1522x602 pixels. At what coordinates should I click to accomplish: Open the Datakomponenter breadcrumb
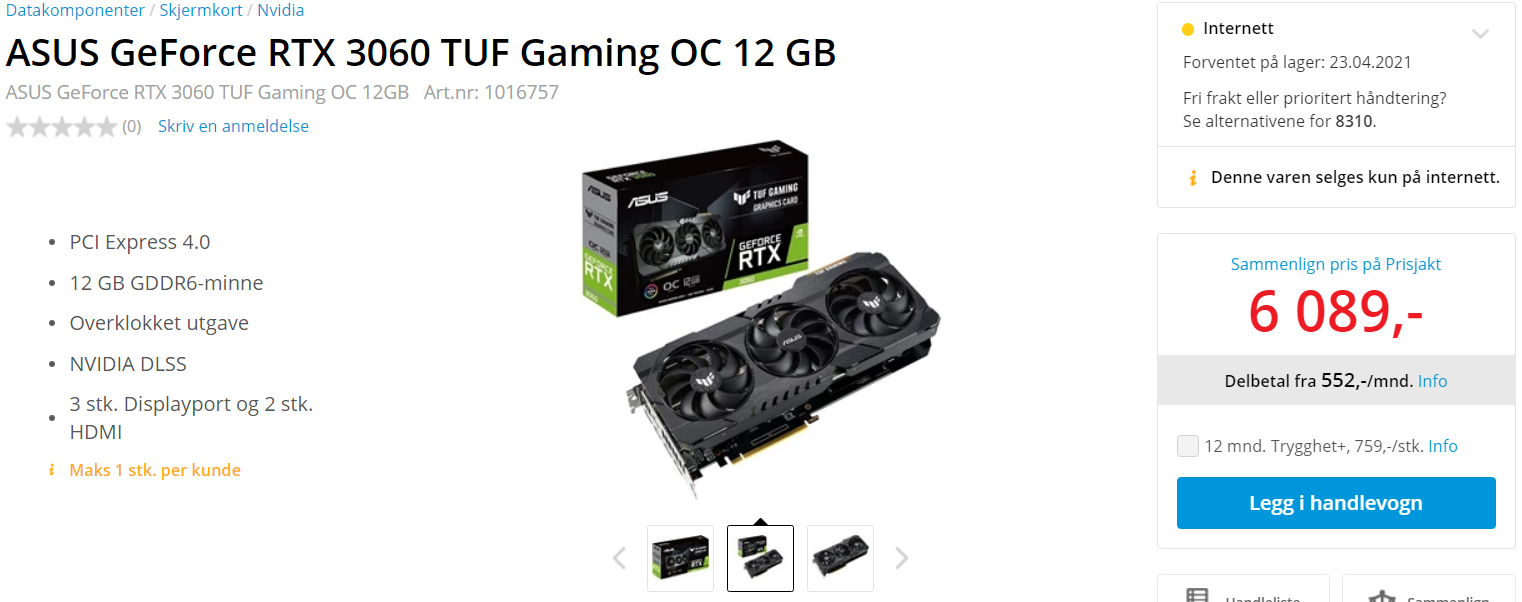coord(75,10)
